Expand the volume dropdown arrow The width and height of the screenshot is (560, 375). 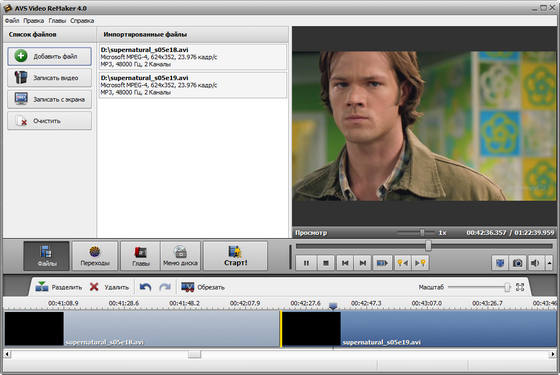point(549,263)
